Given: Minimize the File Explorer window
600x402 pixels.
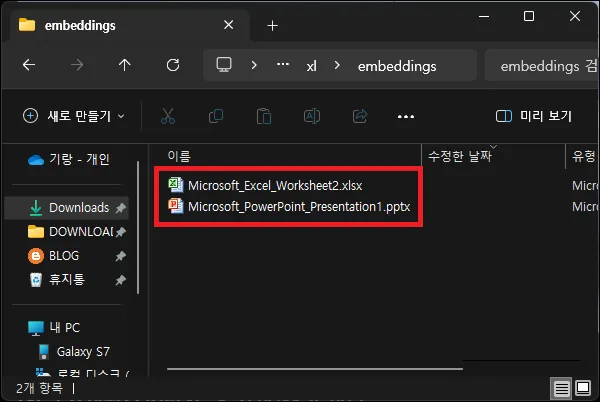Looking at the screenshot, I should coord(484,16).
